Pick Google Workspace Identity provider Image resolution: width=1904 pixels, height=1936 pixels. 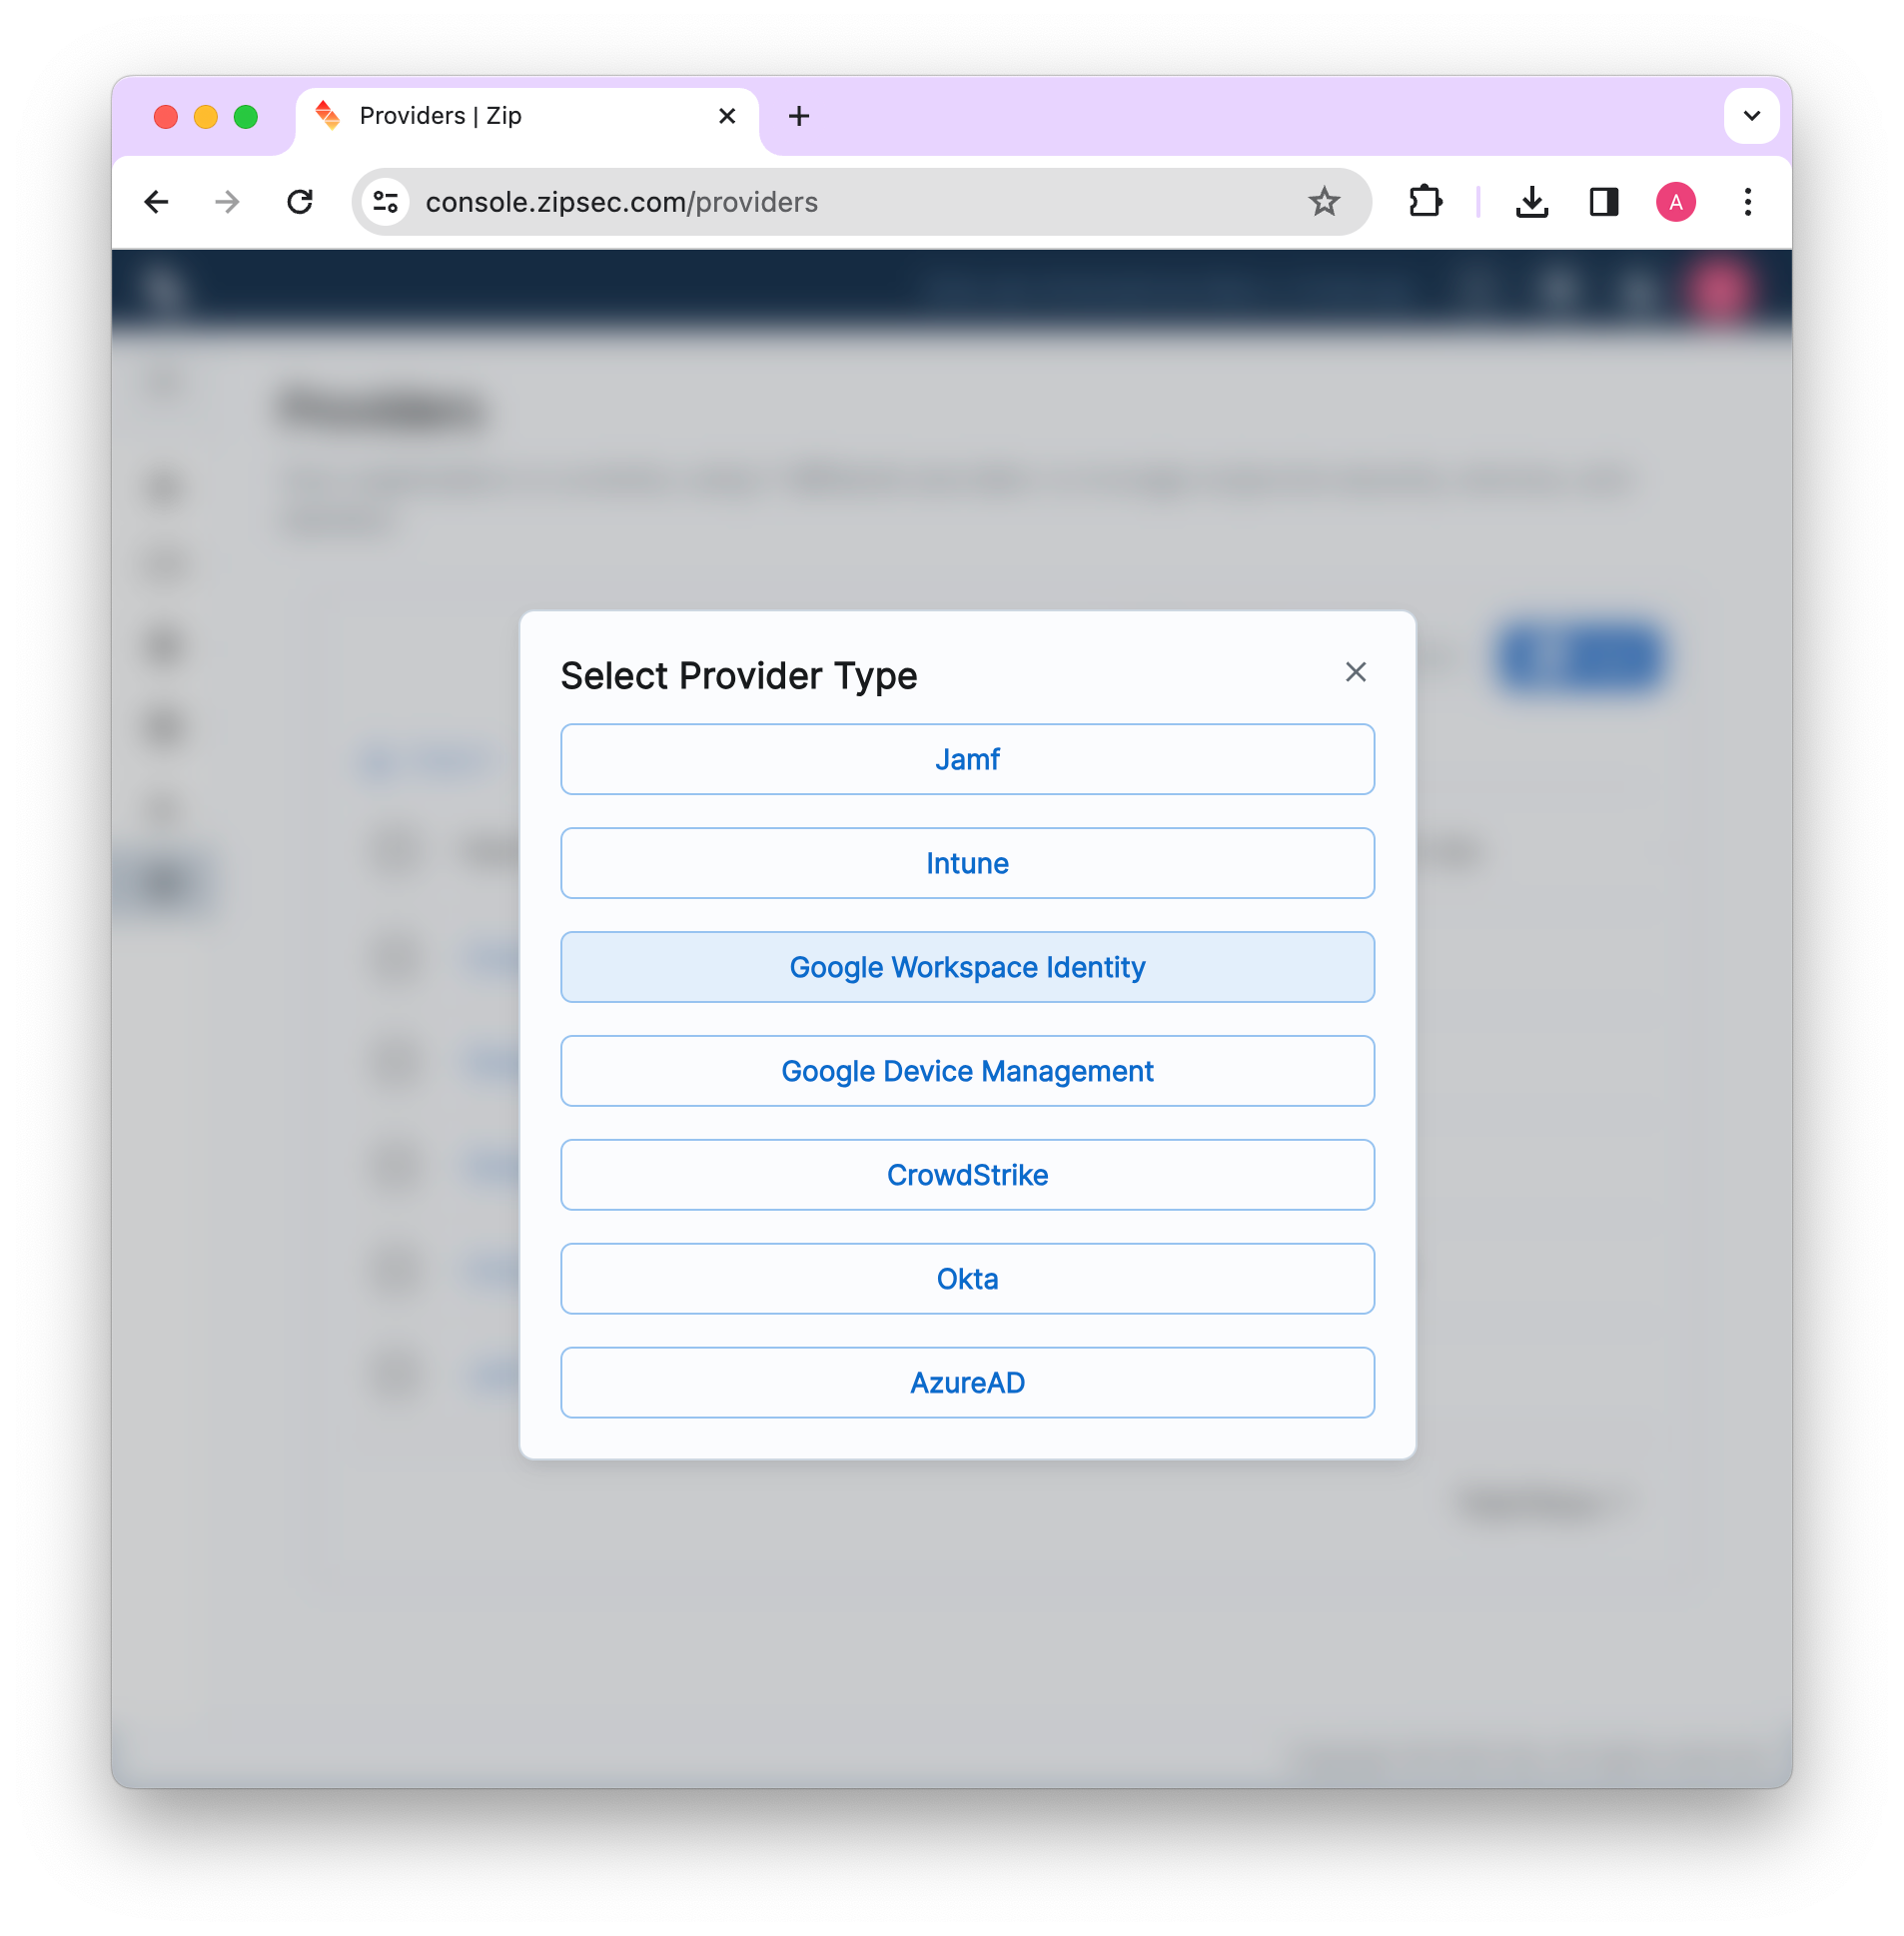pyautogui.click(x=967, y=967)
